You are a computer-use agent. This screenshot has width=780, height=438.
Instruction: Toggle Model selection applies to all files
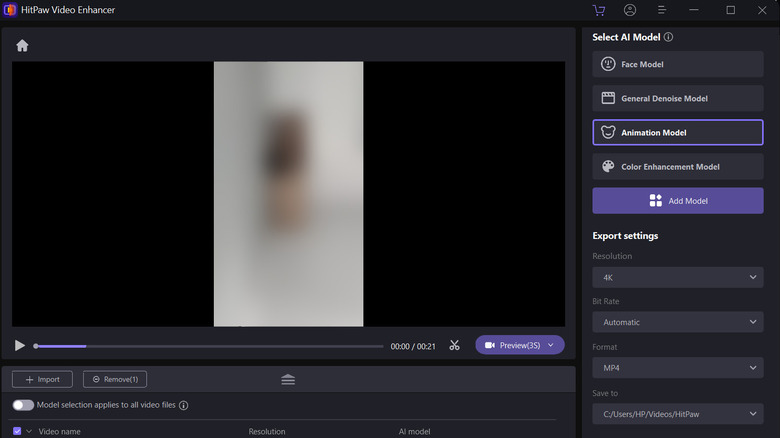[23, 405]
